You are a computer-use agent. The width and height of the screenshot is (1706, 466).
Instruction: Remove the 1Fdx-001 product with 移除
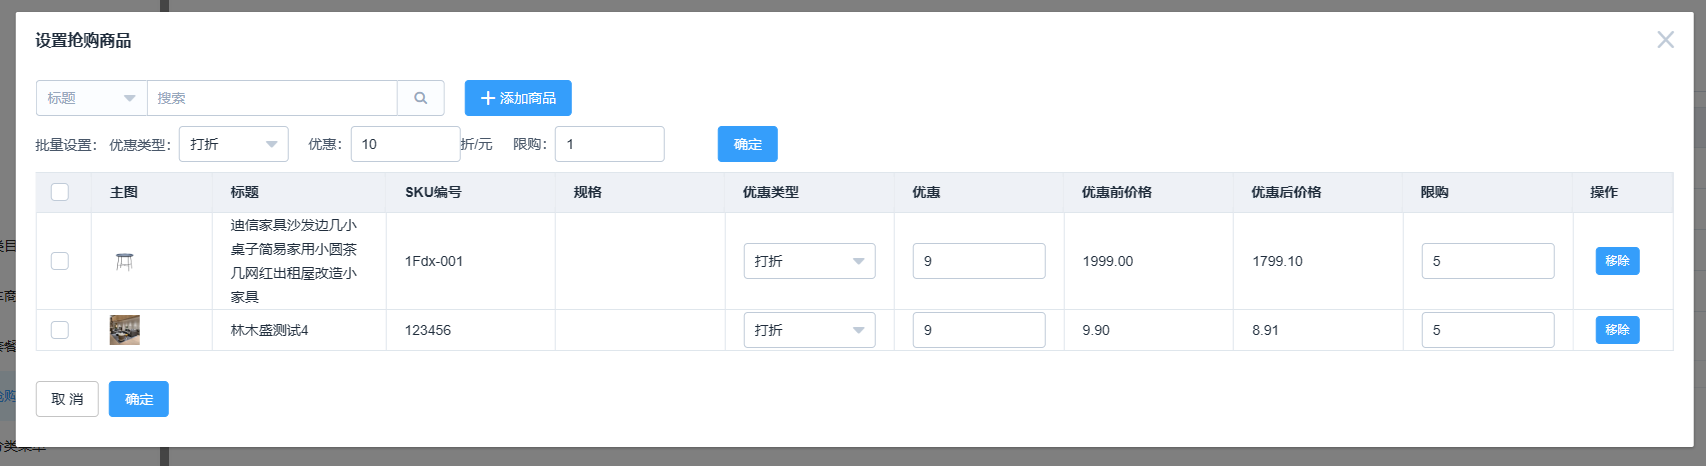pos(1617,261)
